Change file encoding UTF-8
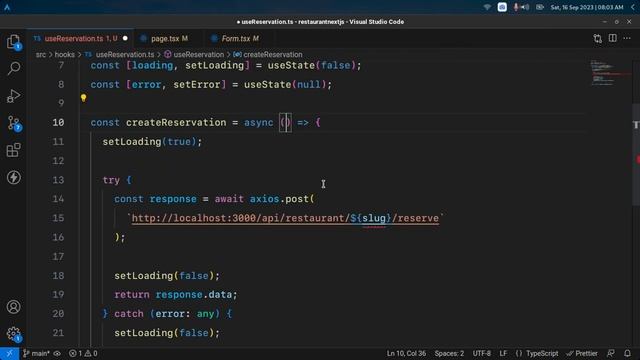 coord(482,353)
